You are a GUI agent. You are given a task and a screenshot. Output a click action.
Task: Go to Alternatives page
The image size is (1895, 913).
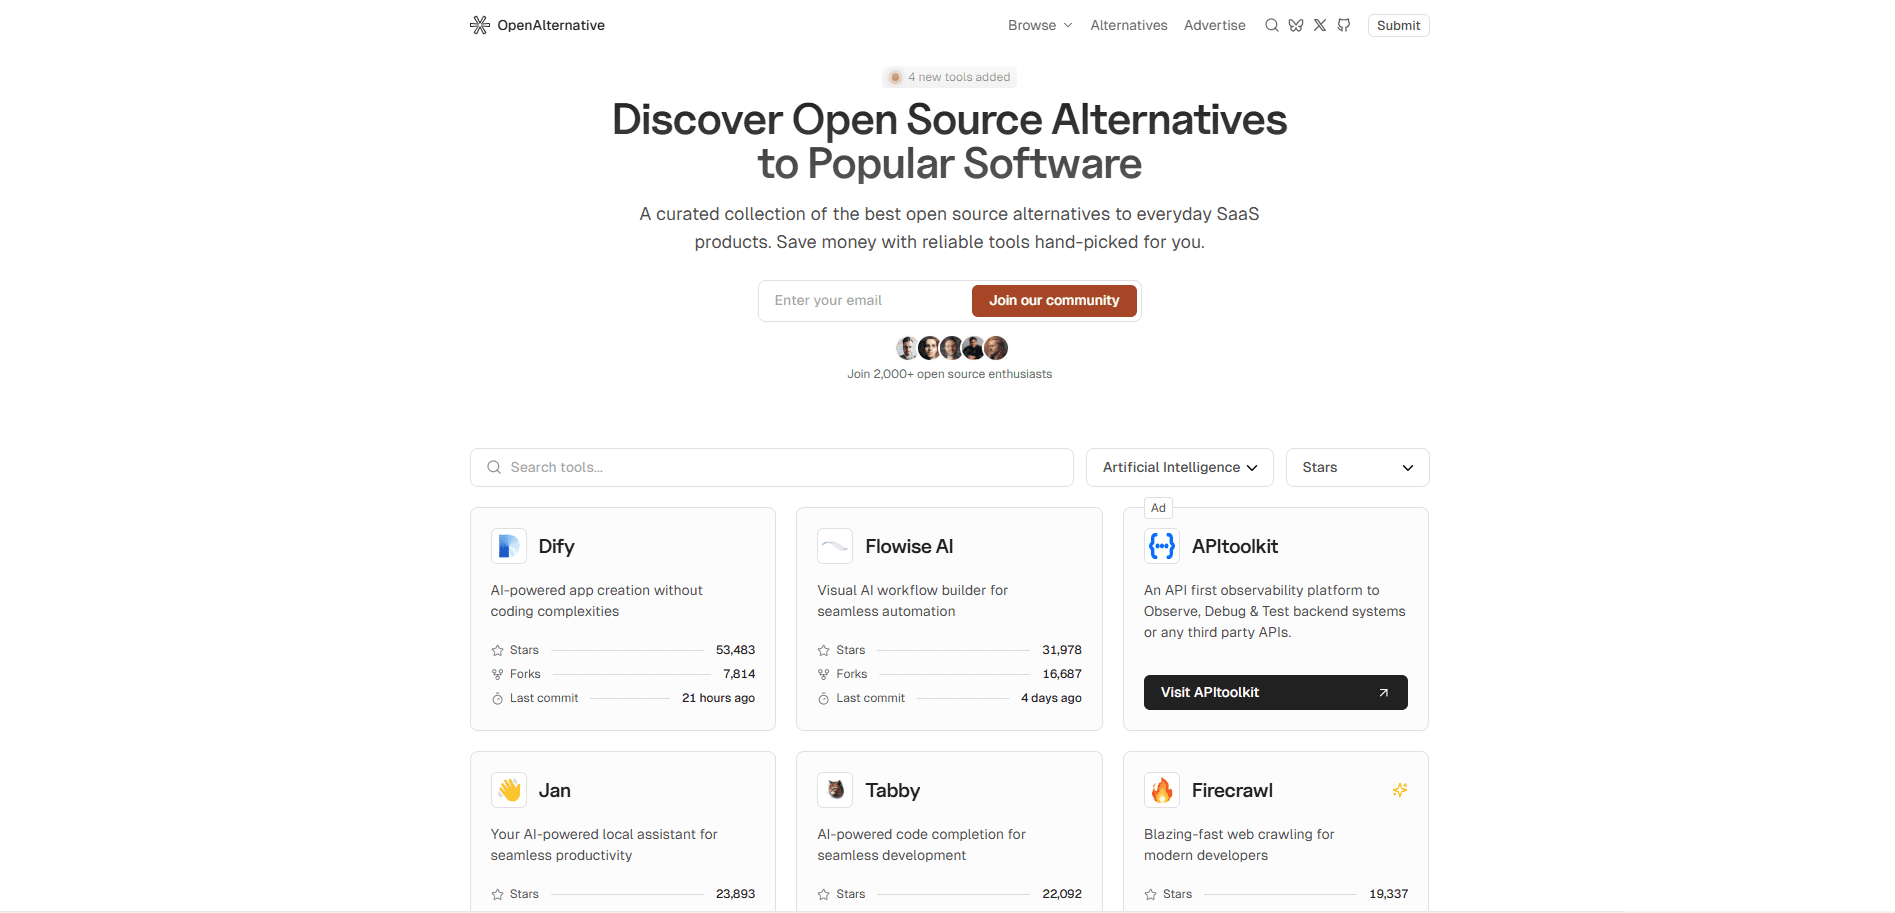click(1129, 25)
